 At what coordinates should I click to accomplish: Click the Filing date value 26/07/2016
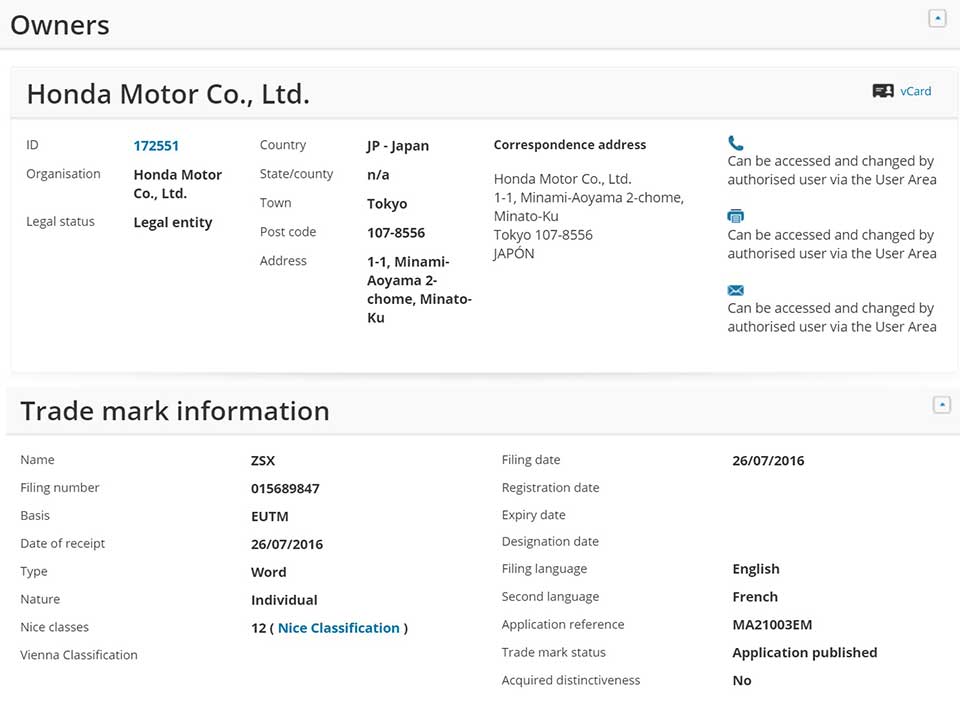click(x=768, y=461)
